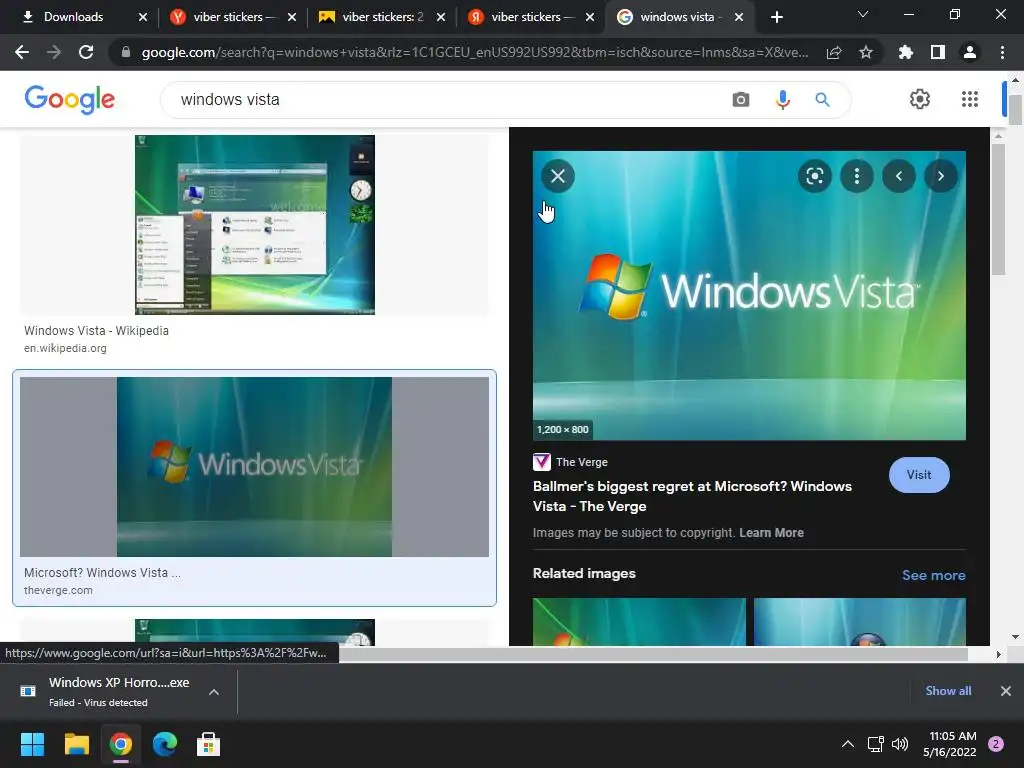The image size is (1024, 768).
Task: Open the Chrome three-dot menu
Action: coord(1002,52)
